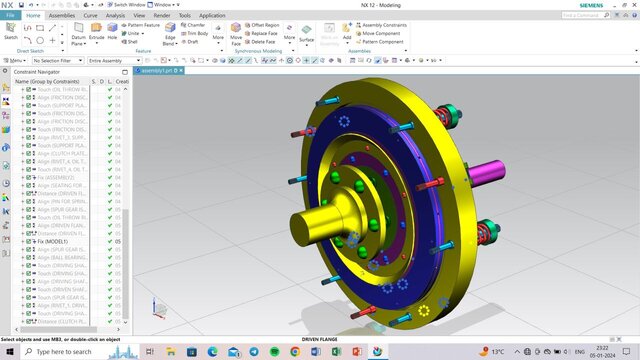Expand the Fix (ASSEMBLY2) tree node
Screen dimensions: 640x360
(x=23, y=178)
